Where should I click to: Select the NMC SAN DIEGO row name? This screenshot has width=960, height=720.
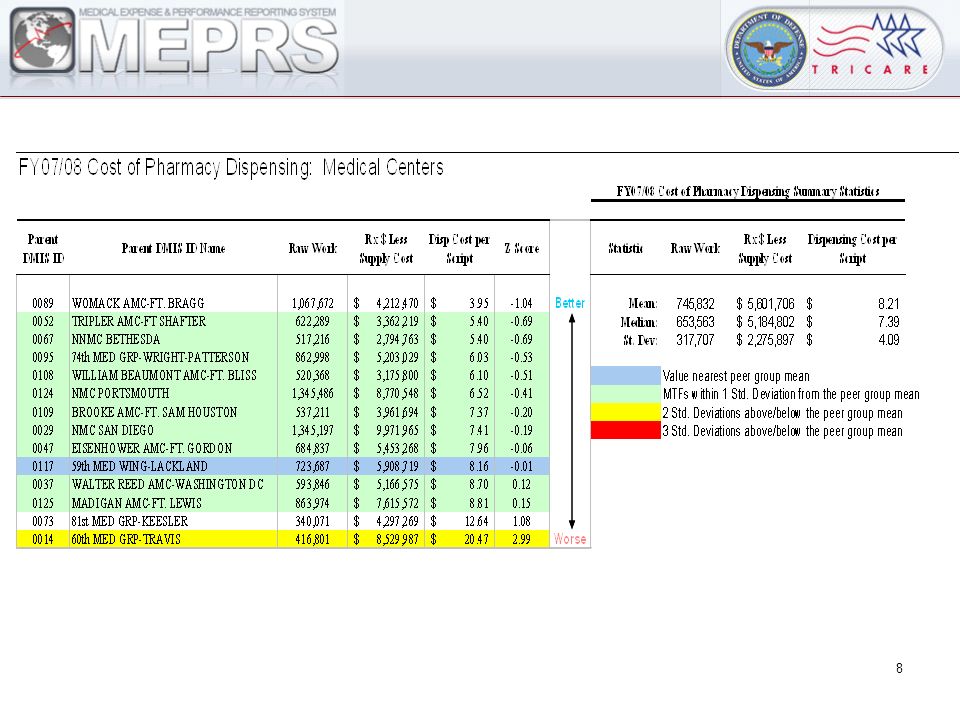click(113, 430)
